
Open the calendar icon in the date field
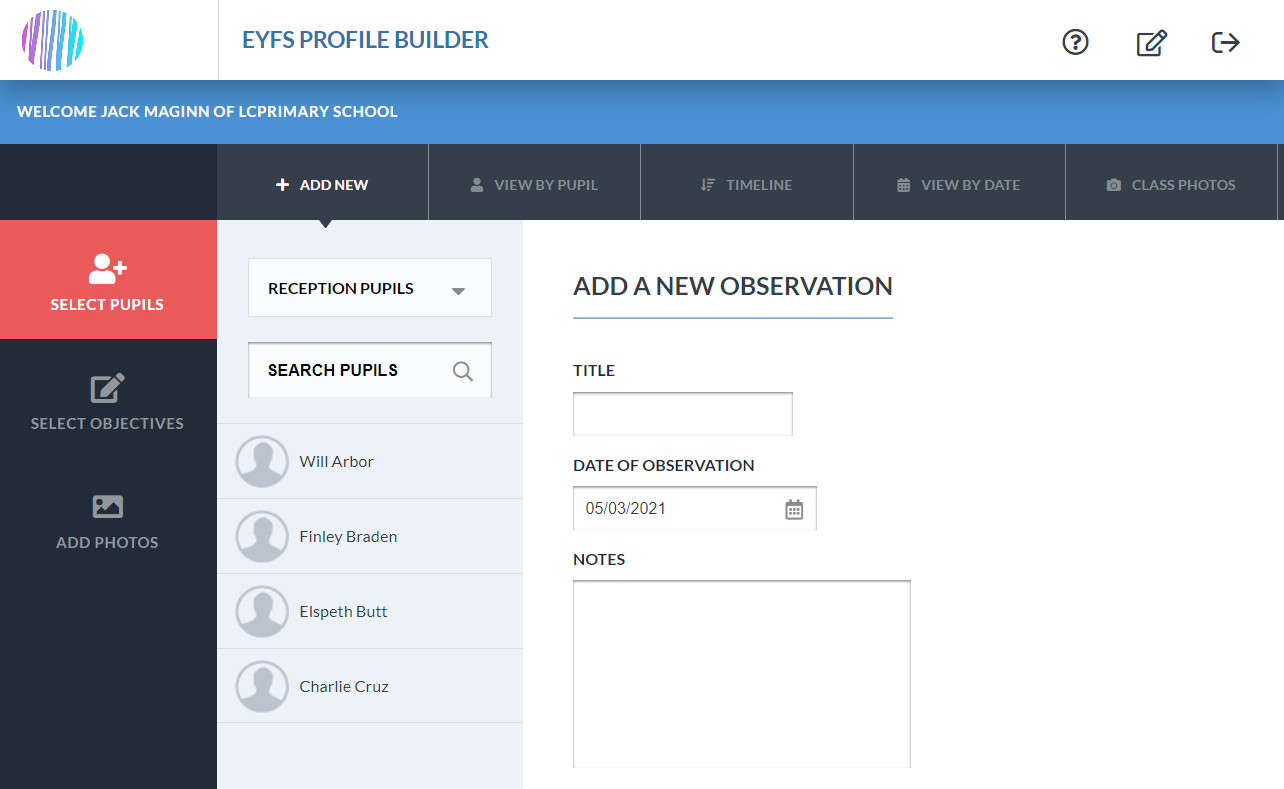tap(794, 509)
